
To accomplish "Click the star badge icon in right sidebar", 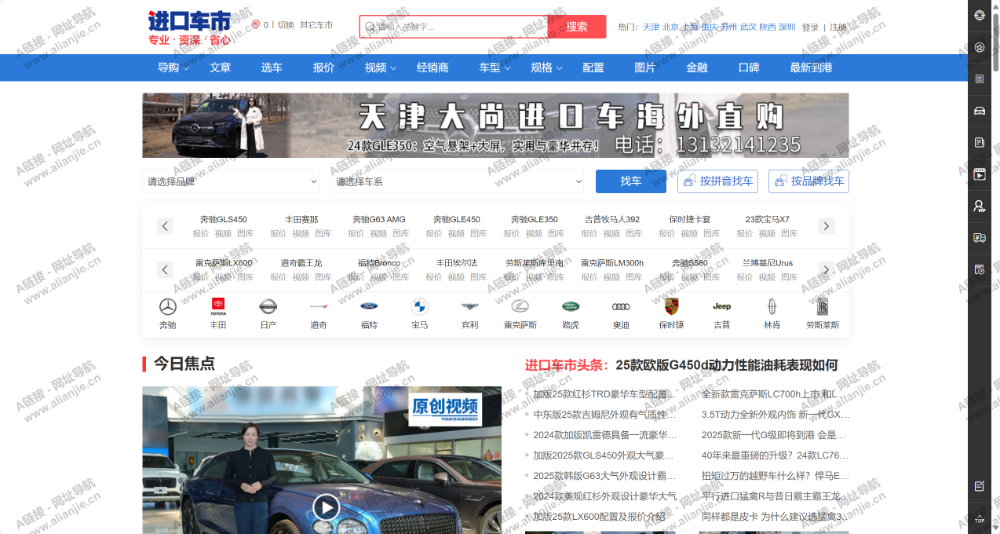I will (x=980, y=47).
